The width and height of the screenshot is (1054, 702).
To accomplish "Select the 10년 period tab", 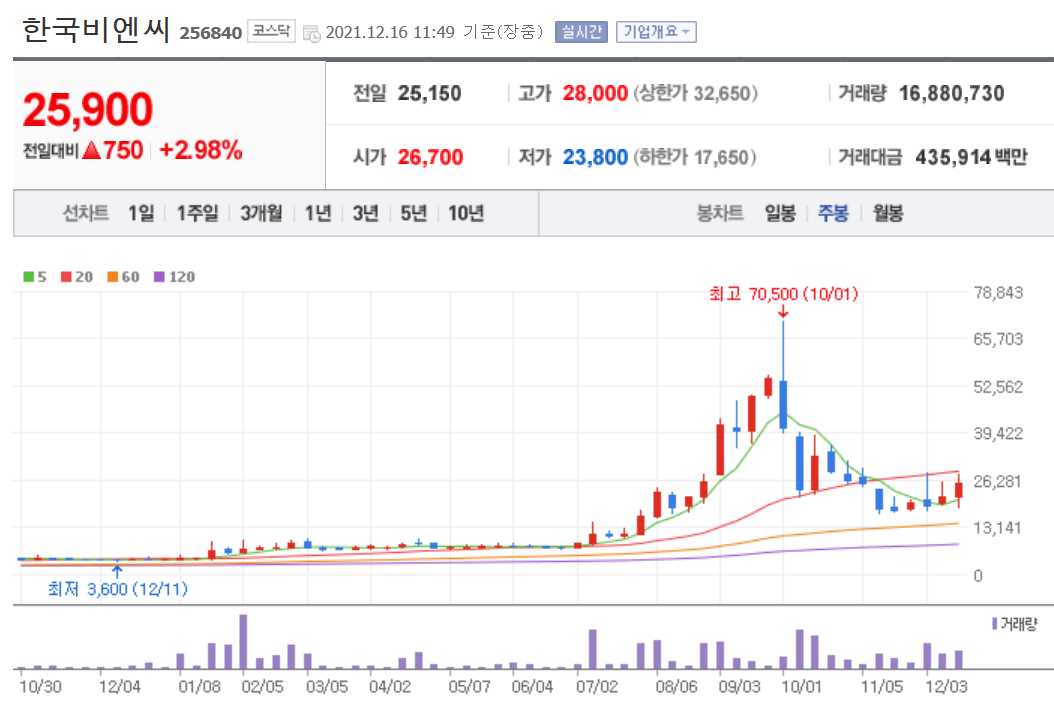I will [462, 213].
